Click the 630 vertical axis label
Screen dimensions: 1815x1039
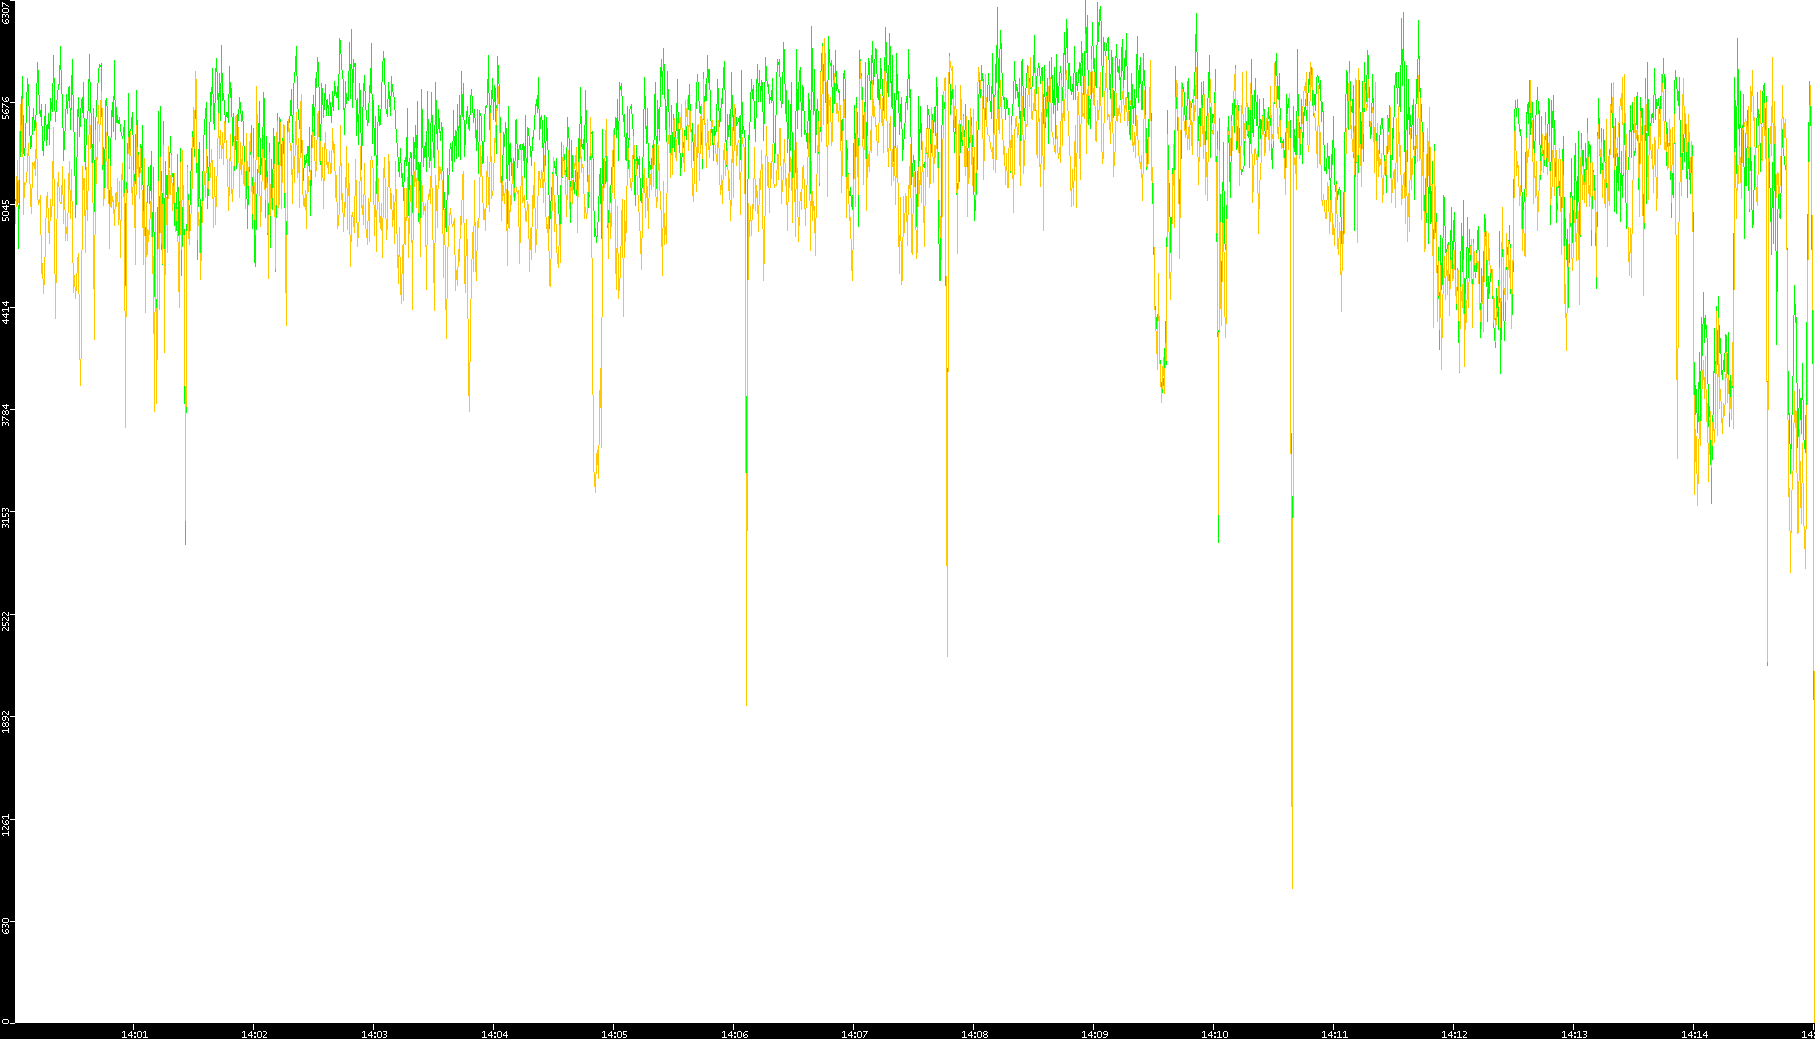7,926
